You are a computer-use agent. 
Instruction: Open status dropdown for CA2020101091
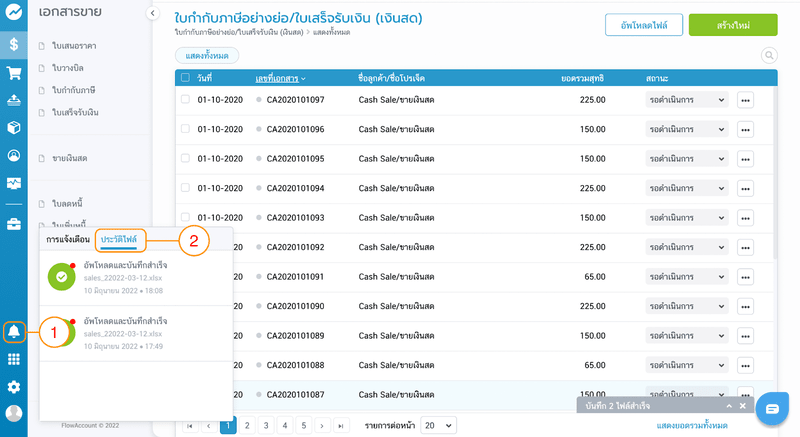tap(687, 277)
